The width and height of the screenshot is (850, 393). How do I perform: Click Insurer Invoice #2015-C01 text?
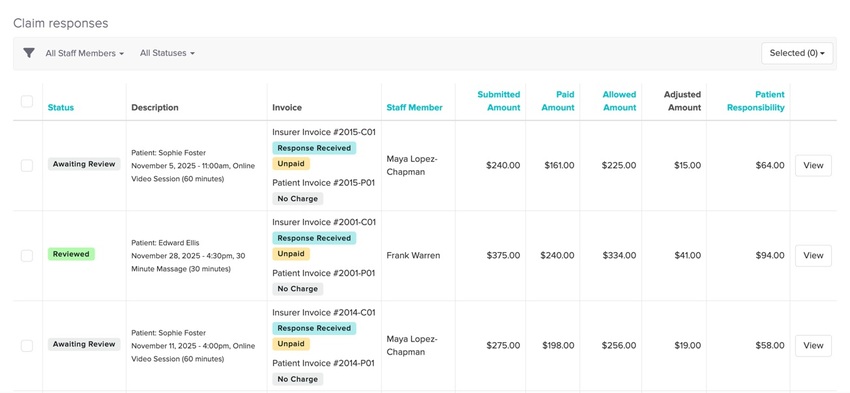324,132
